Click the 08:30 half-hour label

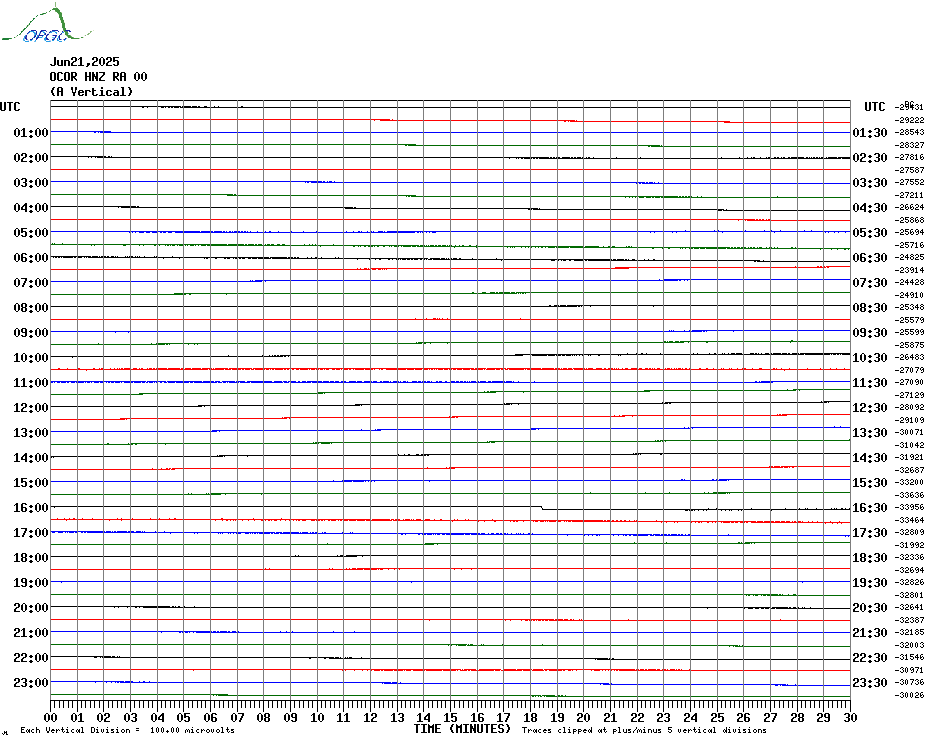pos(870,307)
